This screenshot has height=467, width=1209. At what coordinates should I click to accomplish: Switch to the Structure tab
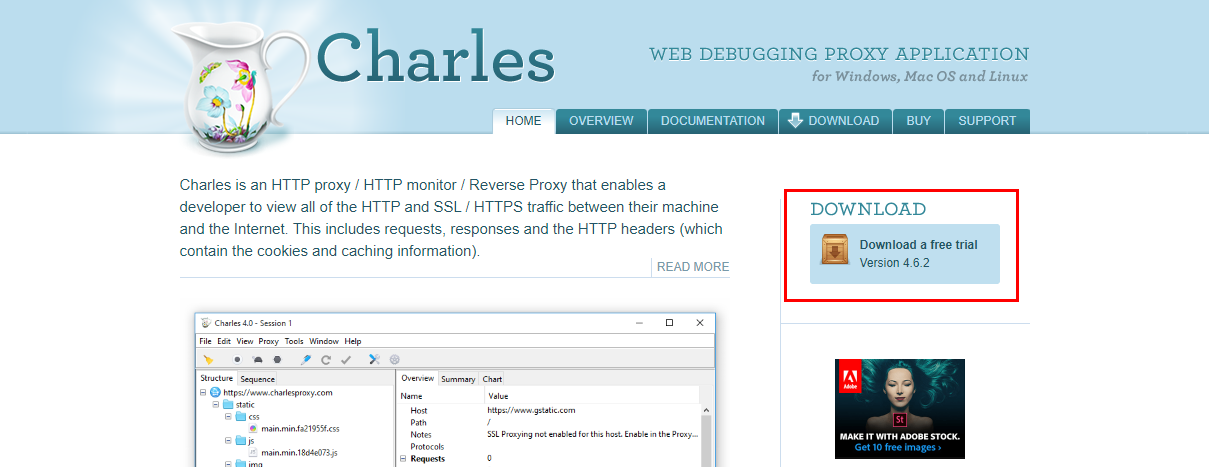pos(216,378)
